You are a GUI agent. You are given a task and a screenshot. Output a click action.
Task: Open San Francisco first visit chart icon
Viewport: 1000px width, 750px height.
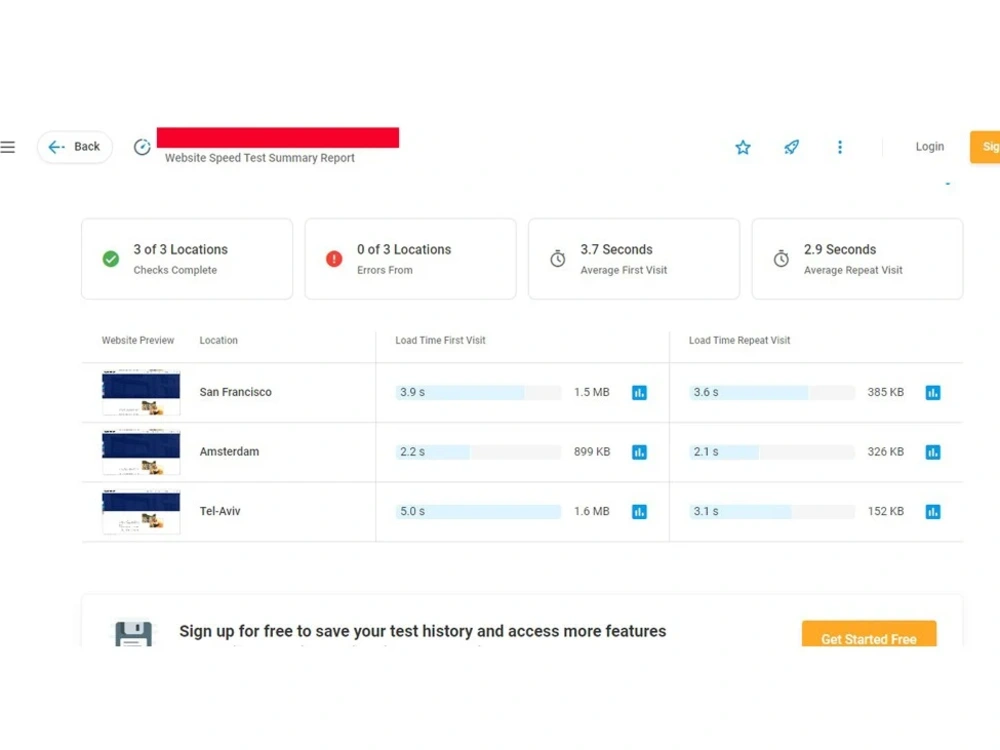click(x=640, y=393)
